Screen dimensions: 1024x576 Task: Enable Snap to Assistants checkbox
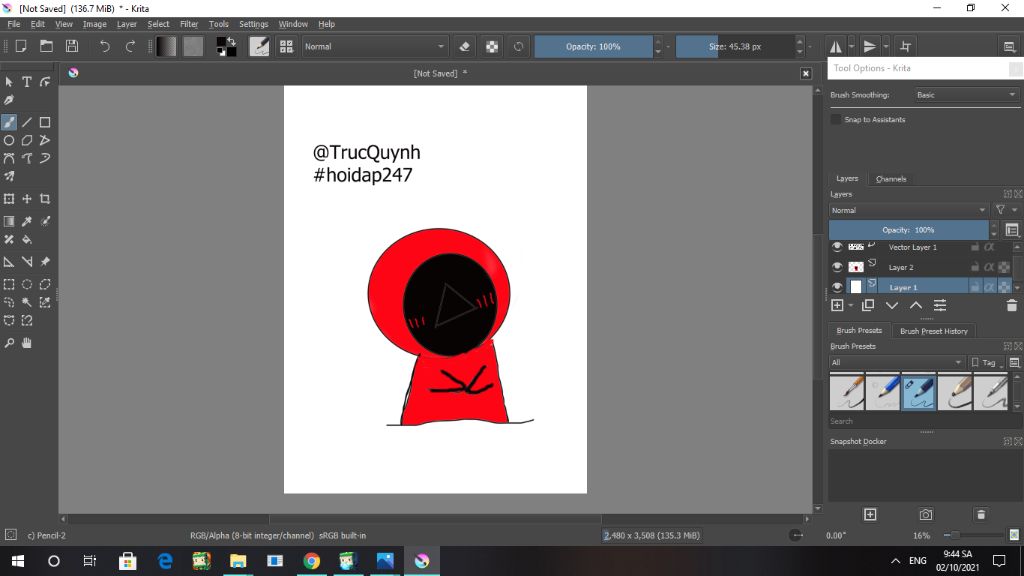click(835, 120)
